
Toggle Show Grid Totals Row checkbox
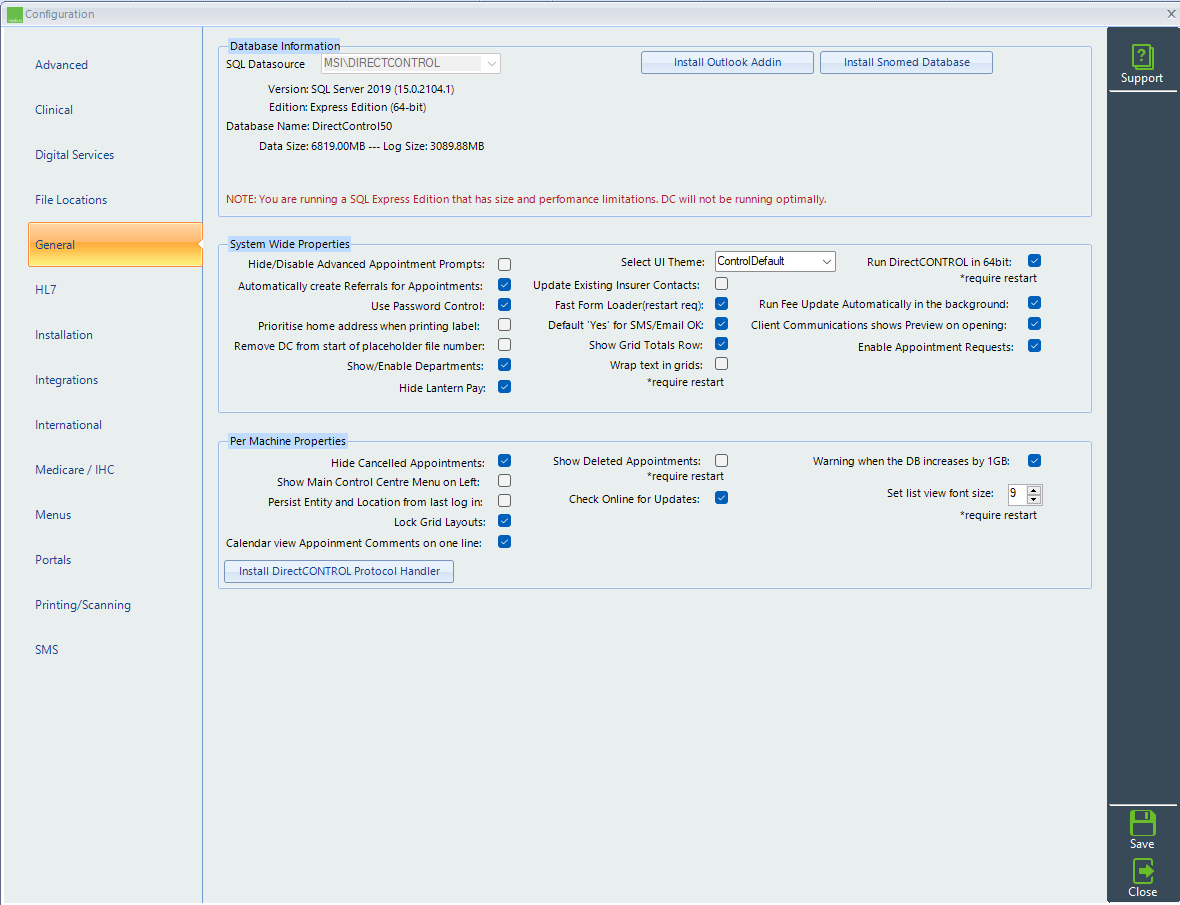721,344
